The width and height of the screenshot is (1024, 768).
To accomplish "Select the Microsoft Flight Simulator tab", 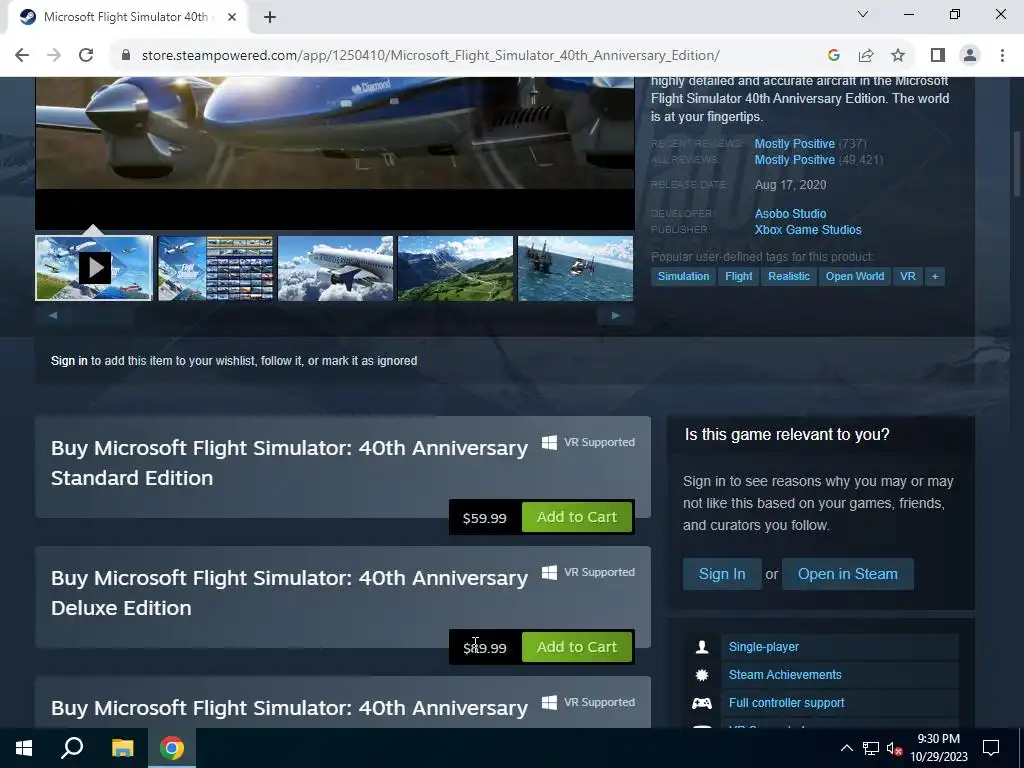I will [124, 17].
